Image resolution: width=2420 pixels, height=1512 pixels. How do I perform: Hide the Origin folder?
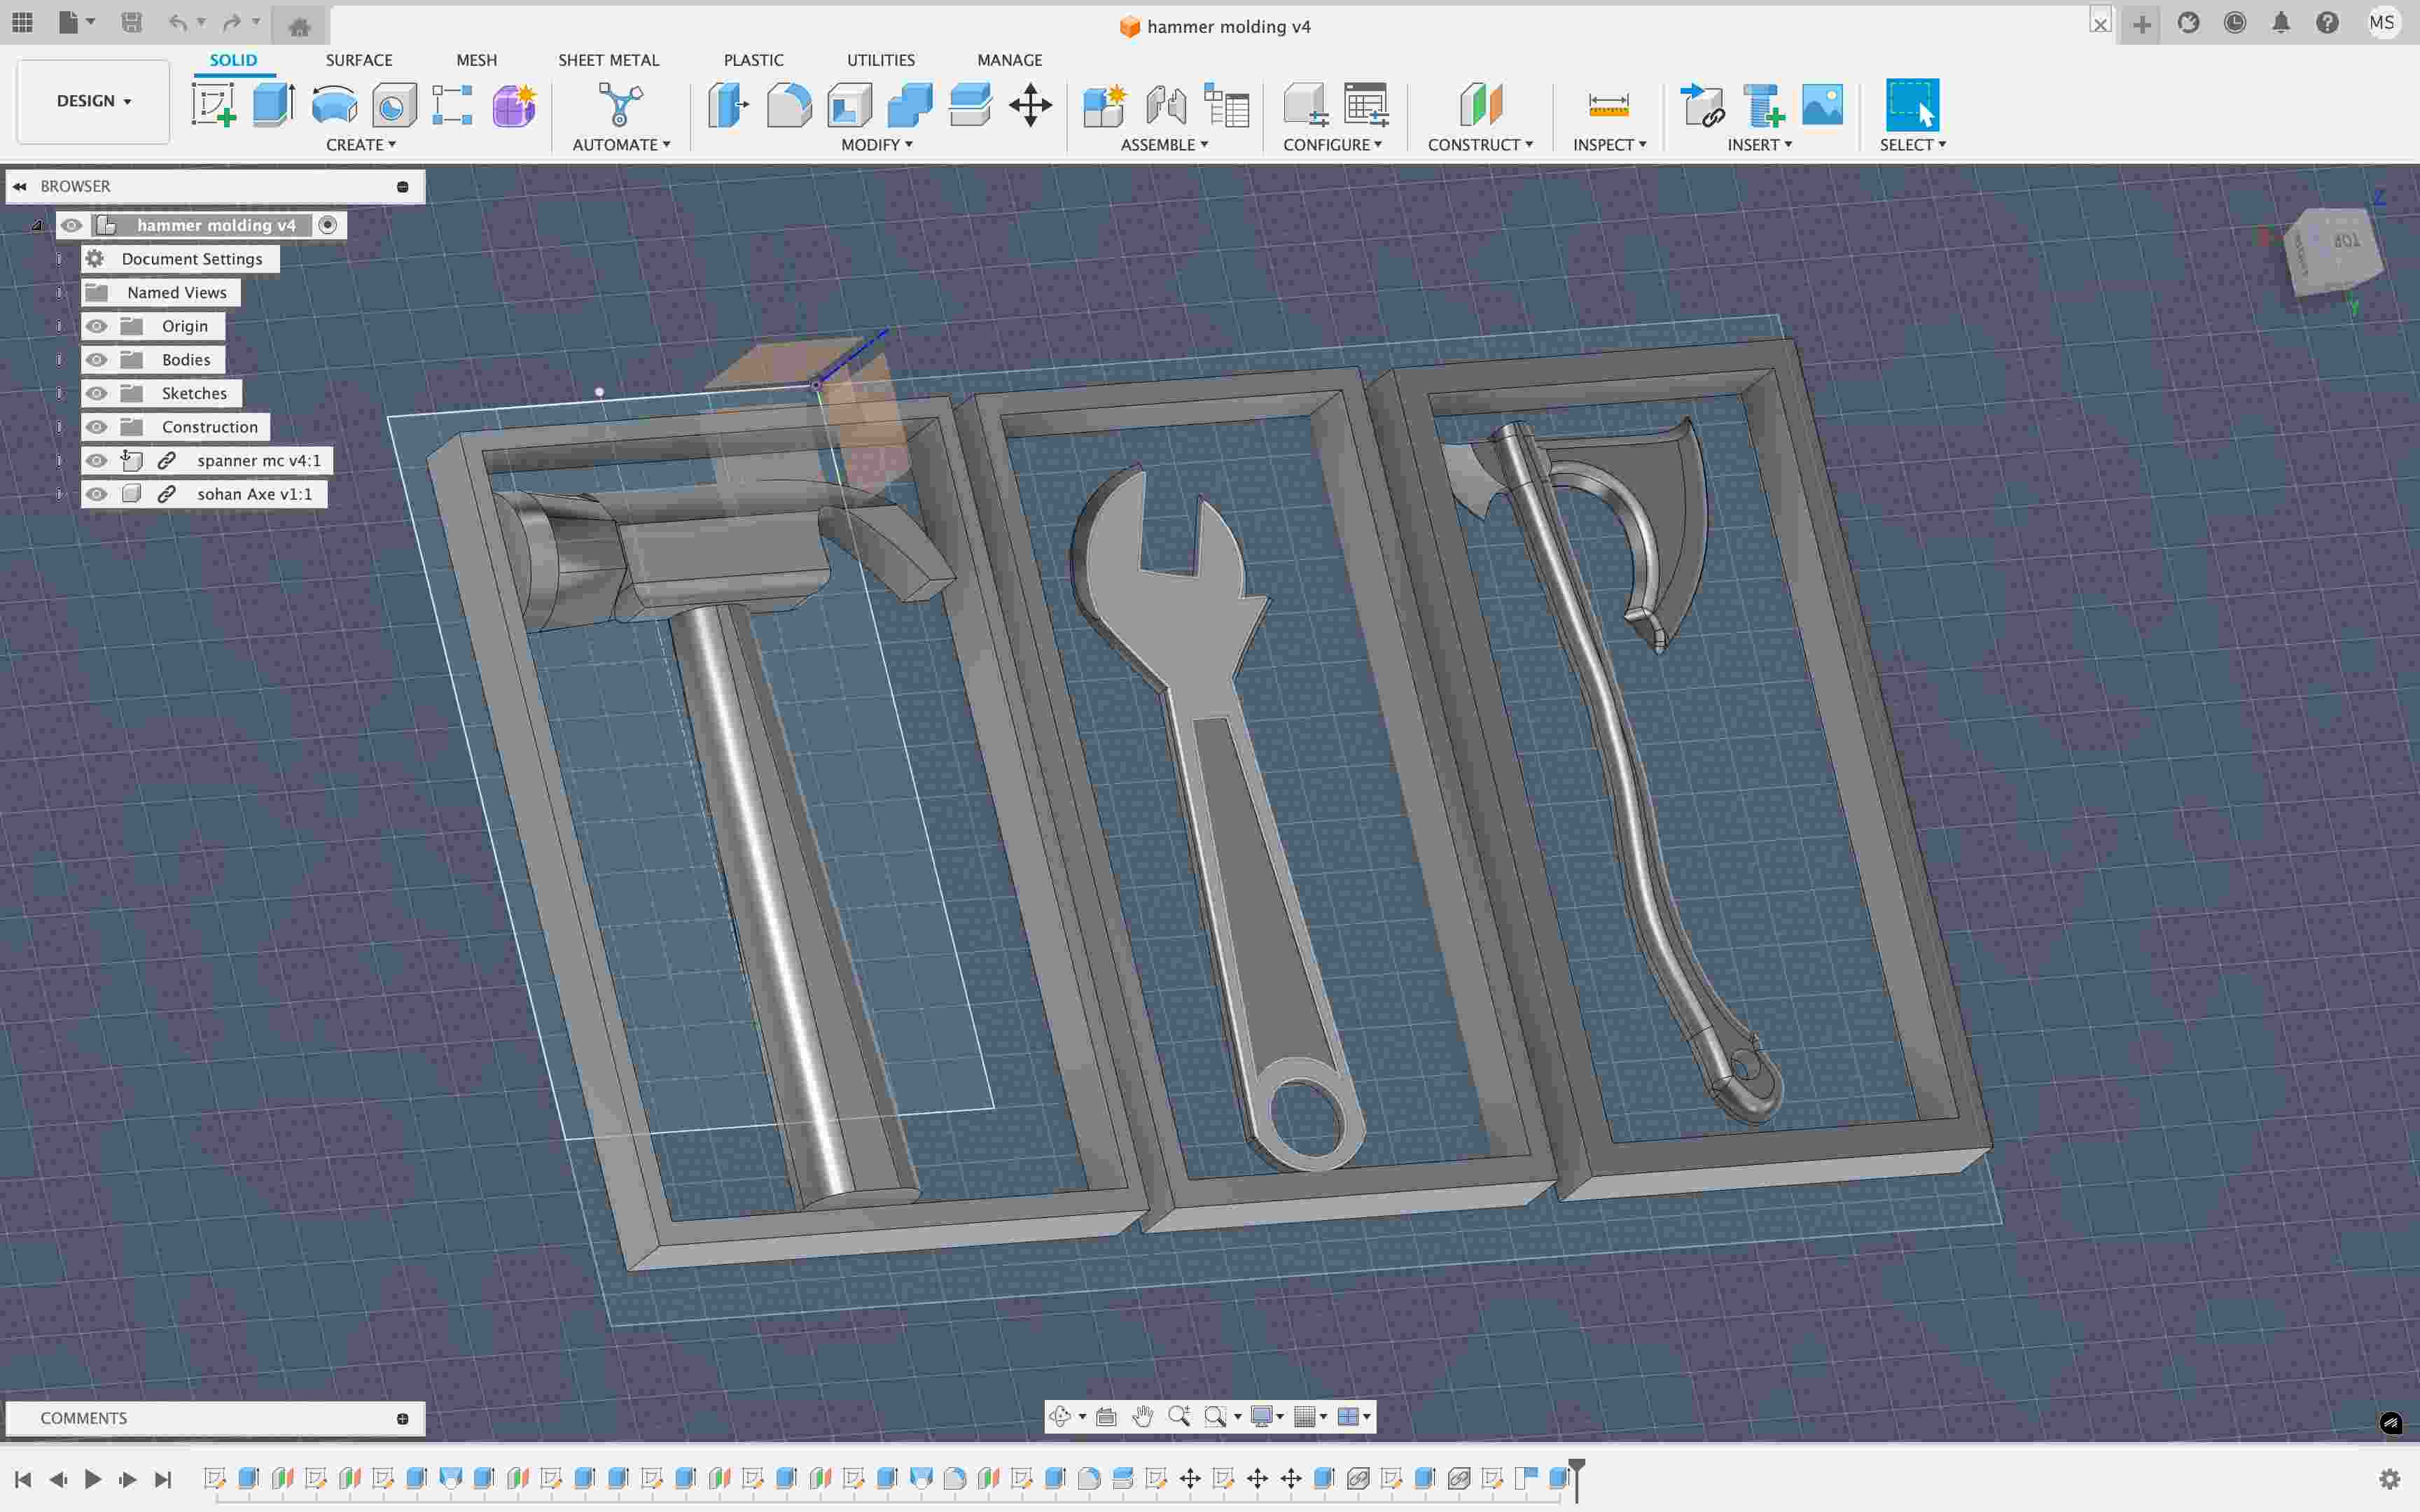pyautogui.click(x=96, y=326)
